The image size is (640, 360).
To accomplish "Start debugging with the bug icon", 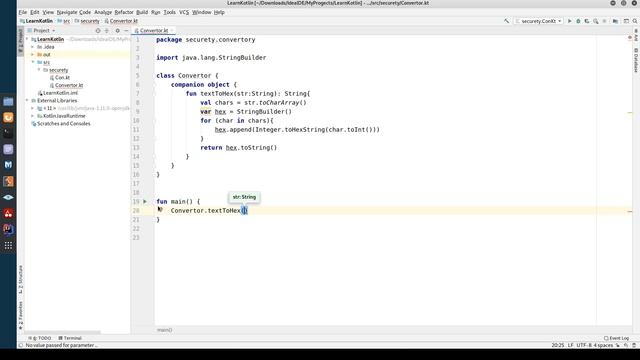I will [x=578, y=21].
